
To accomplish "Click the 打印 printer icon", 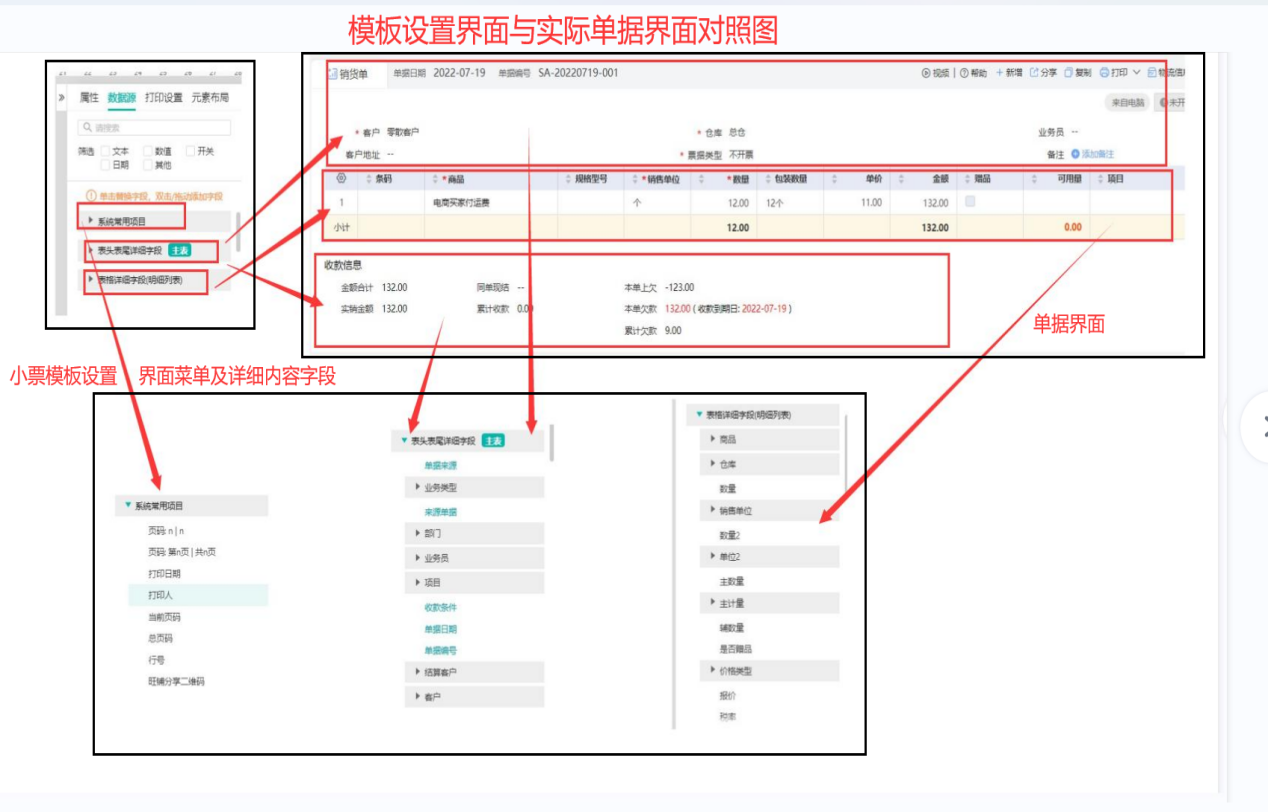I will click(x=1105, y=73).
